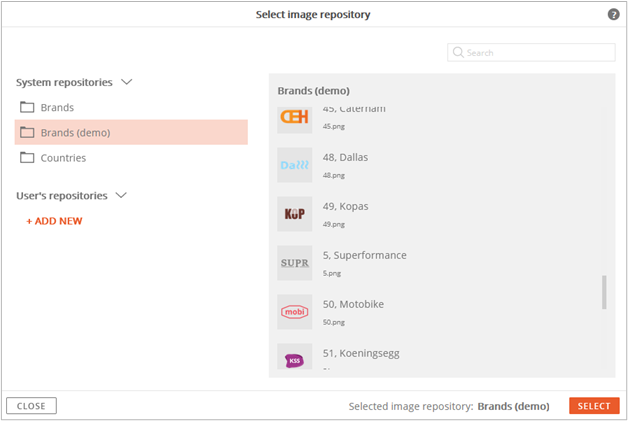Click the 5.png file name
This screenshot has width=628, height=421.
coord(332,273)
